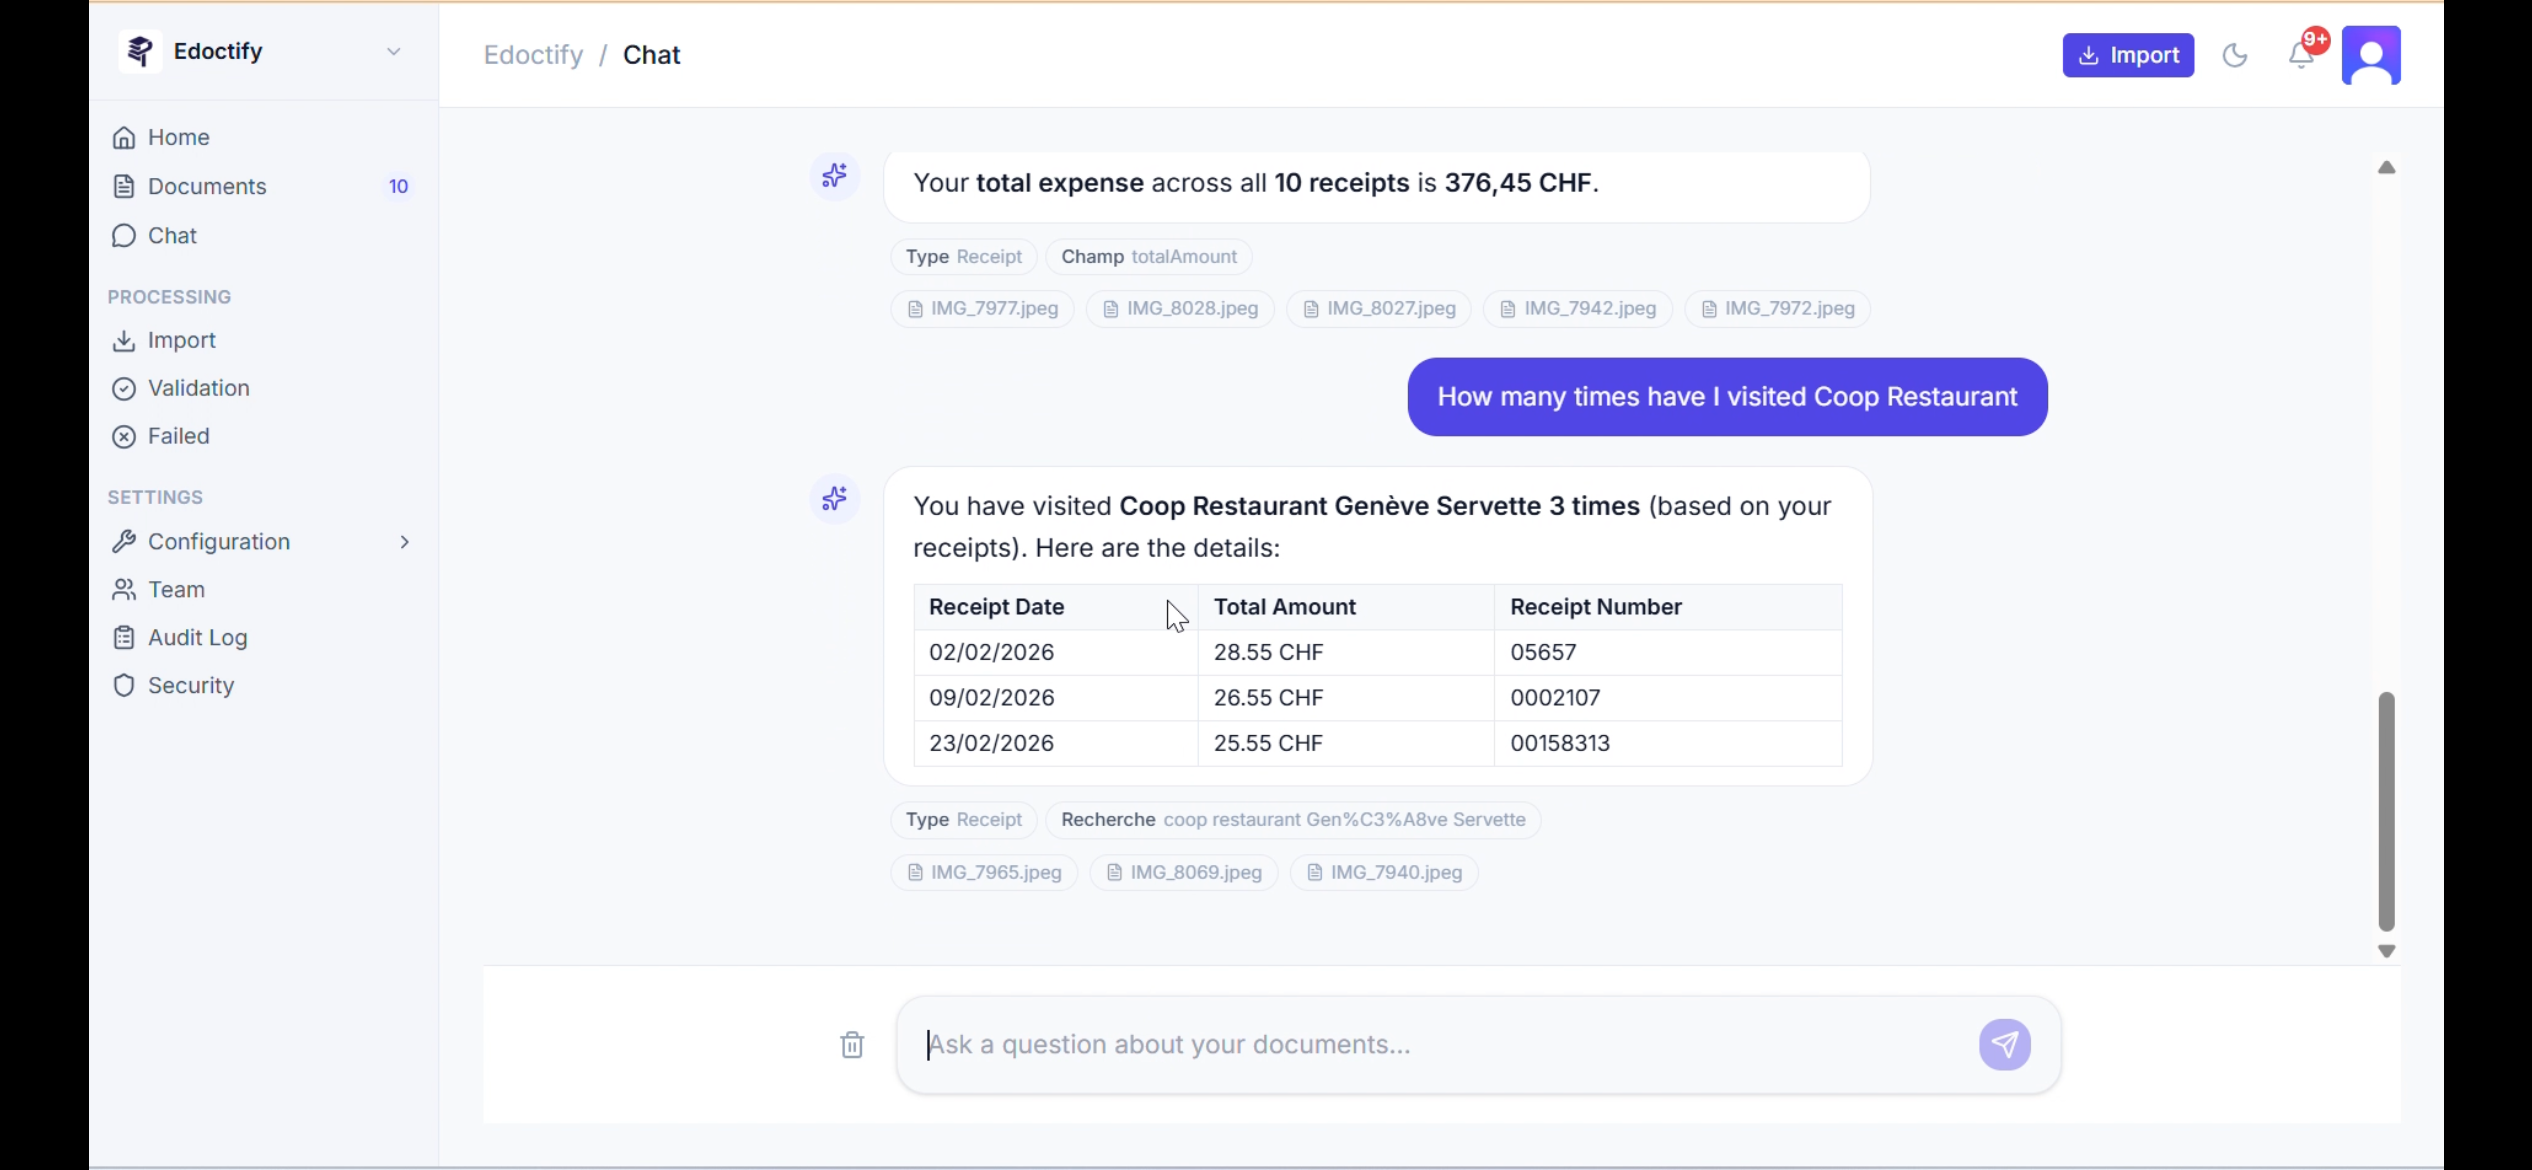Open the Documents section showing 10 items
The image size is (2532, 1170).
pyautogui.click(x=206, y=186)
